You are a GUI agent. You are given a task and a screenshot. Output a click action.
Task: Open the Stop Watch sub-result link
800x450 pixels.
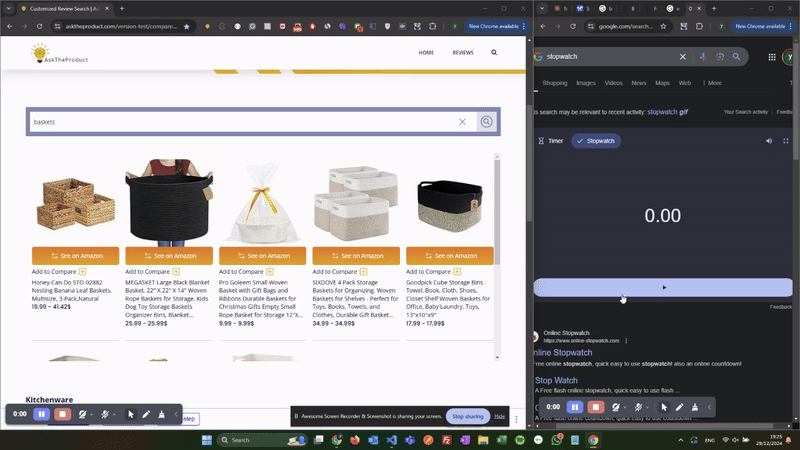tap(556, 380)
